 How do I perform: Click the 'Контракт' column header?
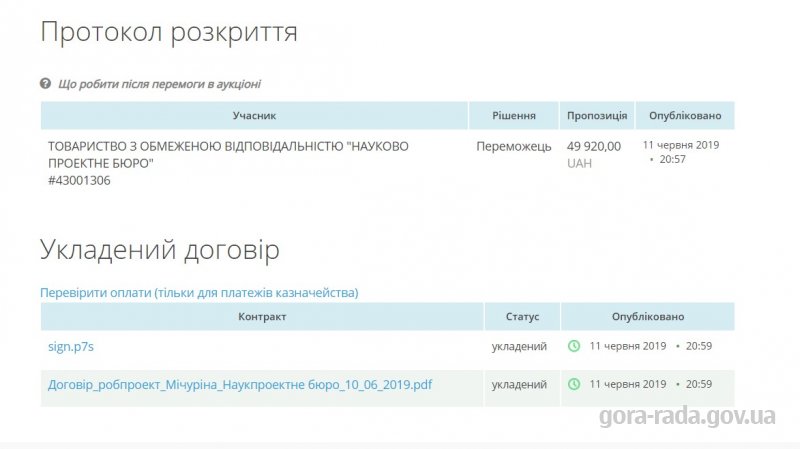(x=262, y=316)
